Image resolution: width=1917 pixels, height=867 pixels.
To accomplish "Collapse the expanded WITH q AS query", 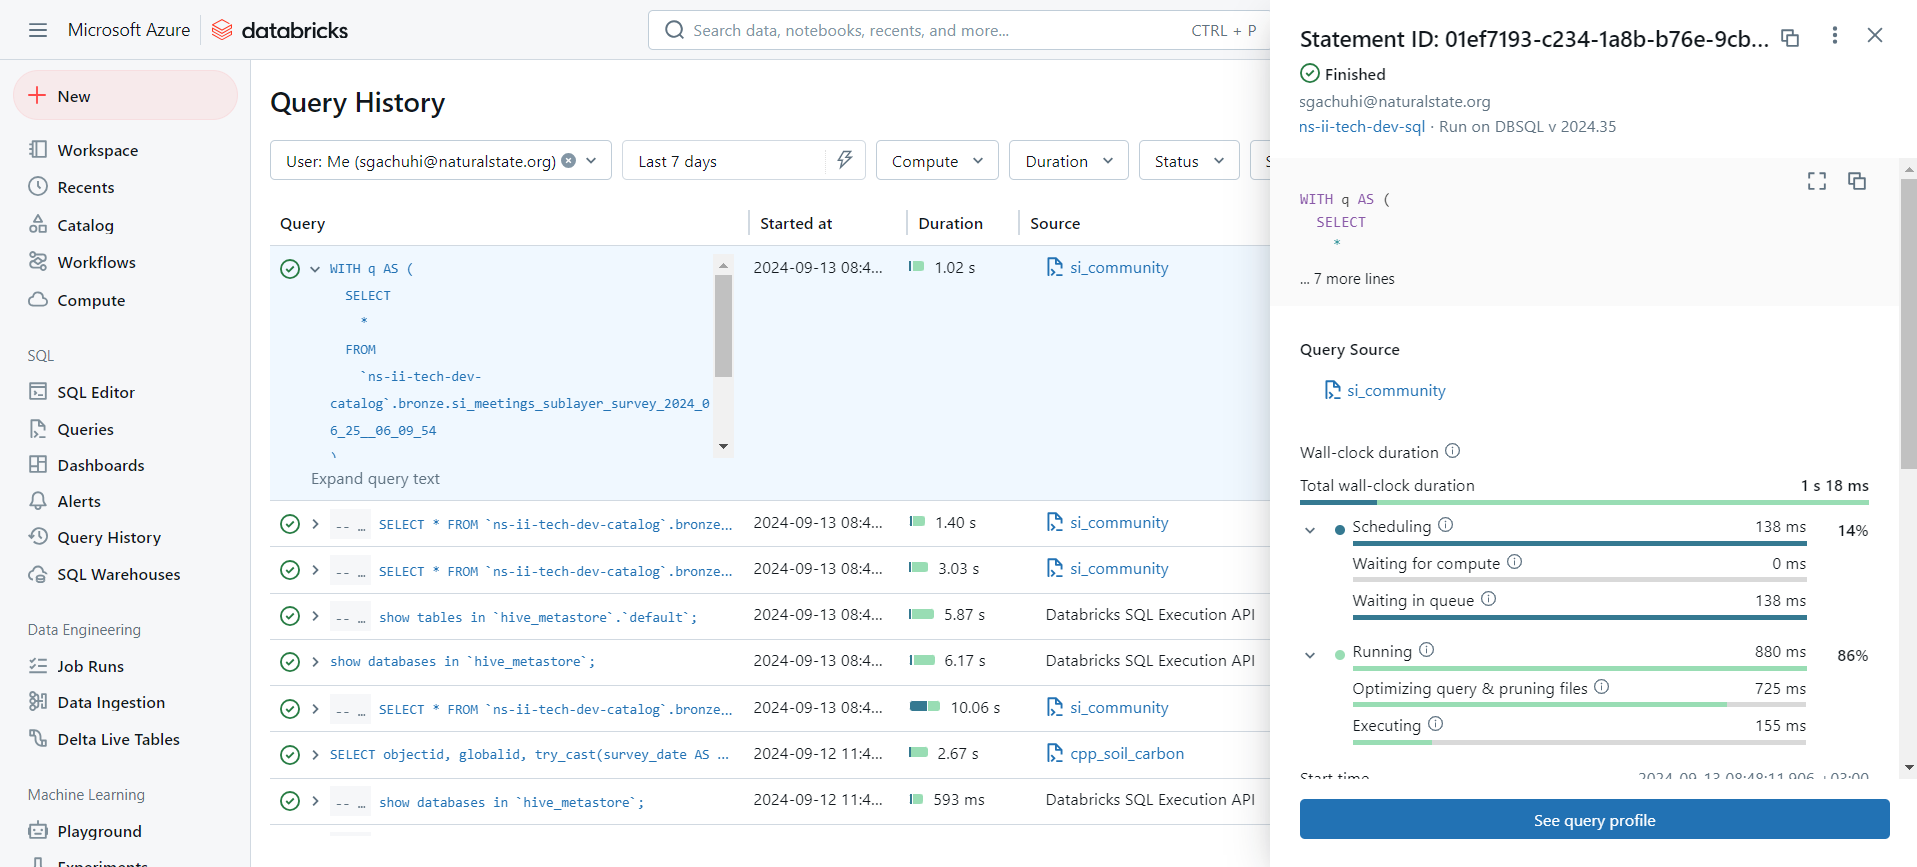I will click(x=315, y=269).
